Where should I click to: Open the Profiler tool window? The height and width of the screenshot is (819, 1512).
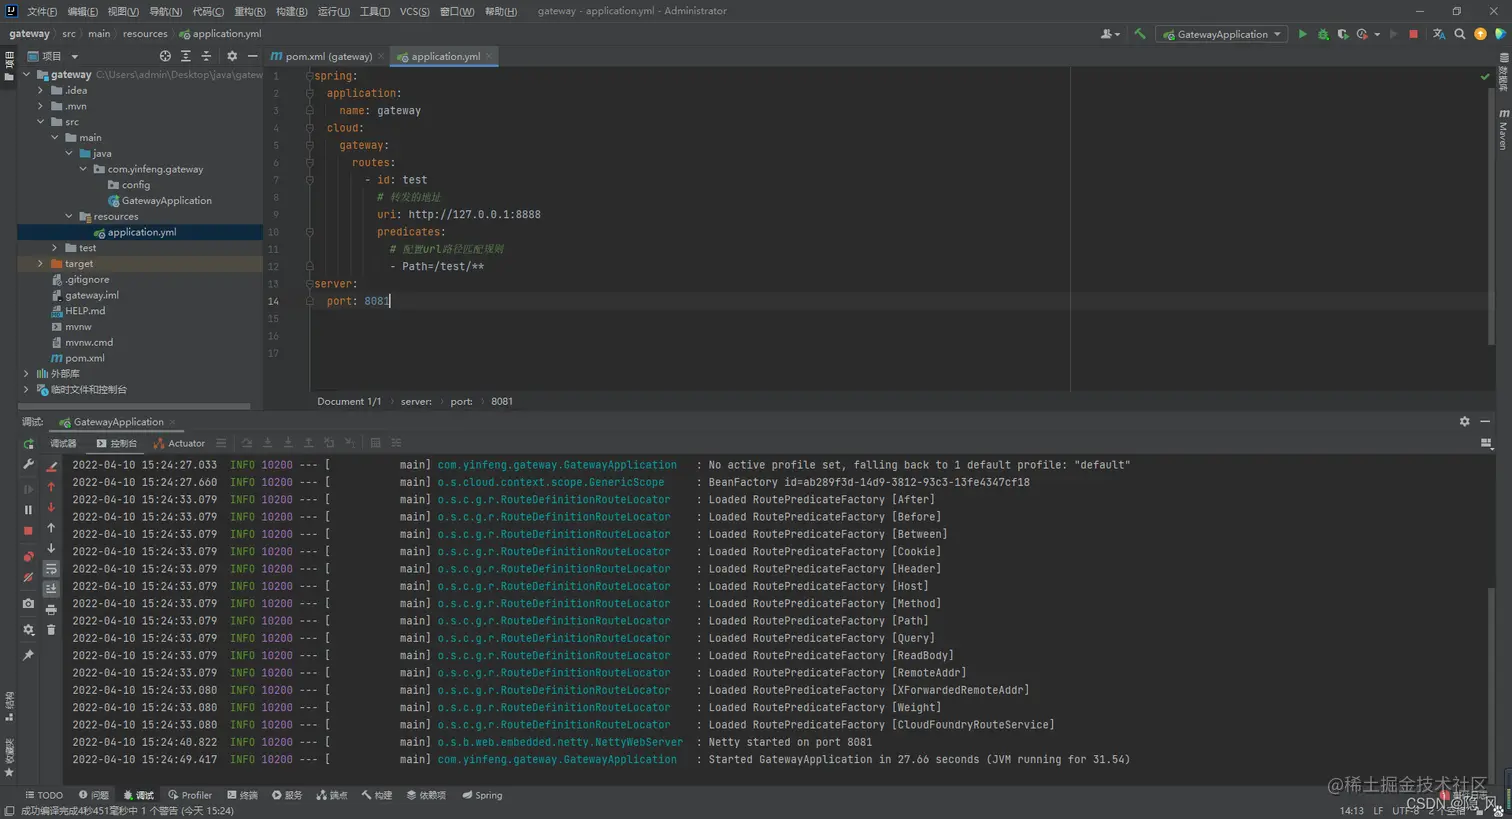coord(190,795)
